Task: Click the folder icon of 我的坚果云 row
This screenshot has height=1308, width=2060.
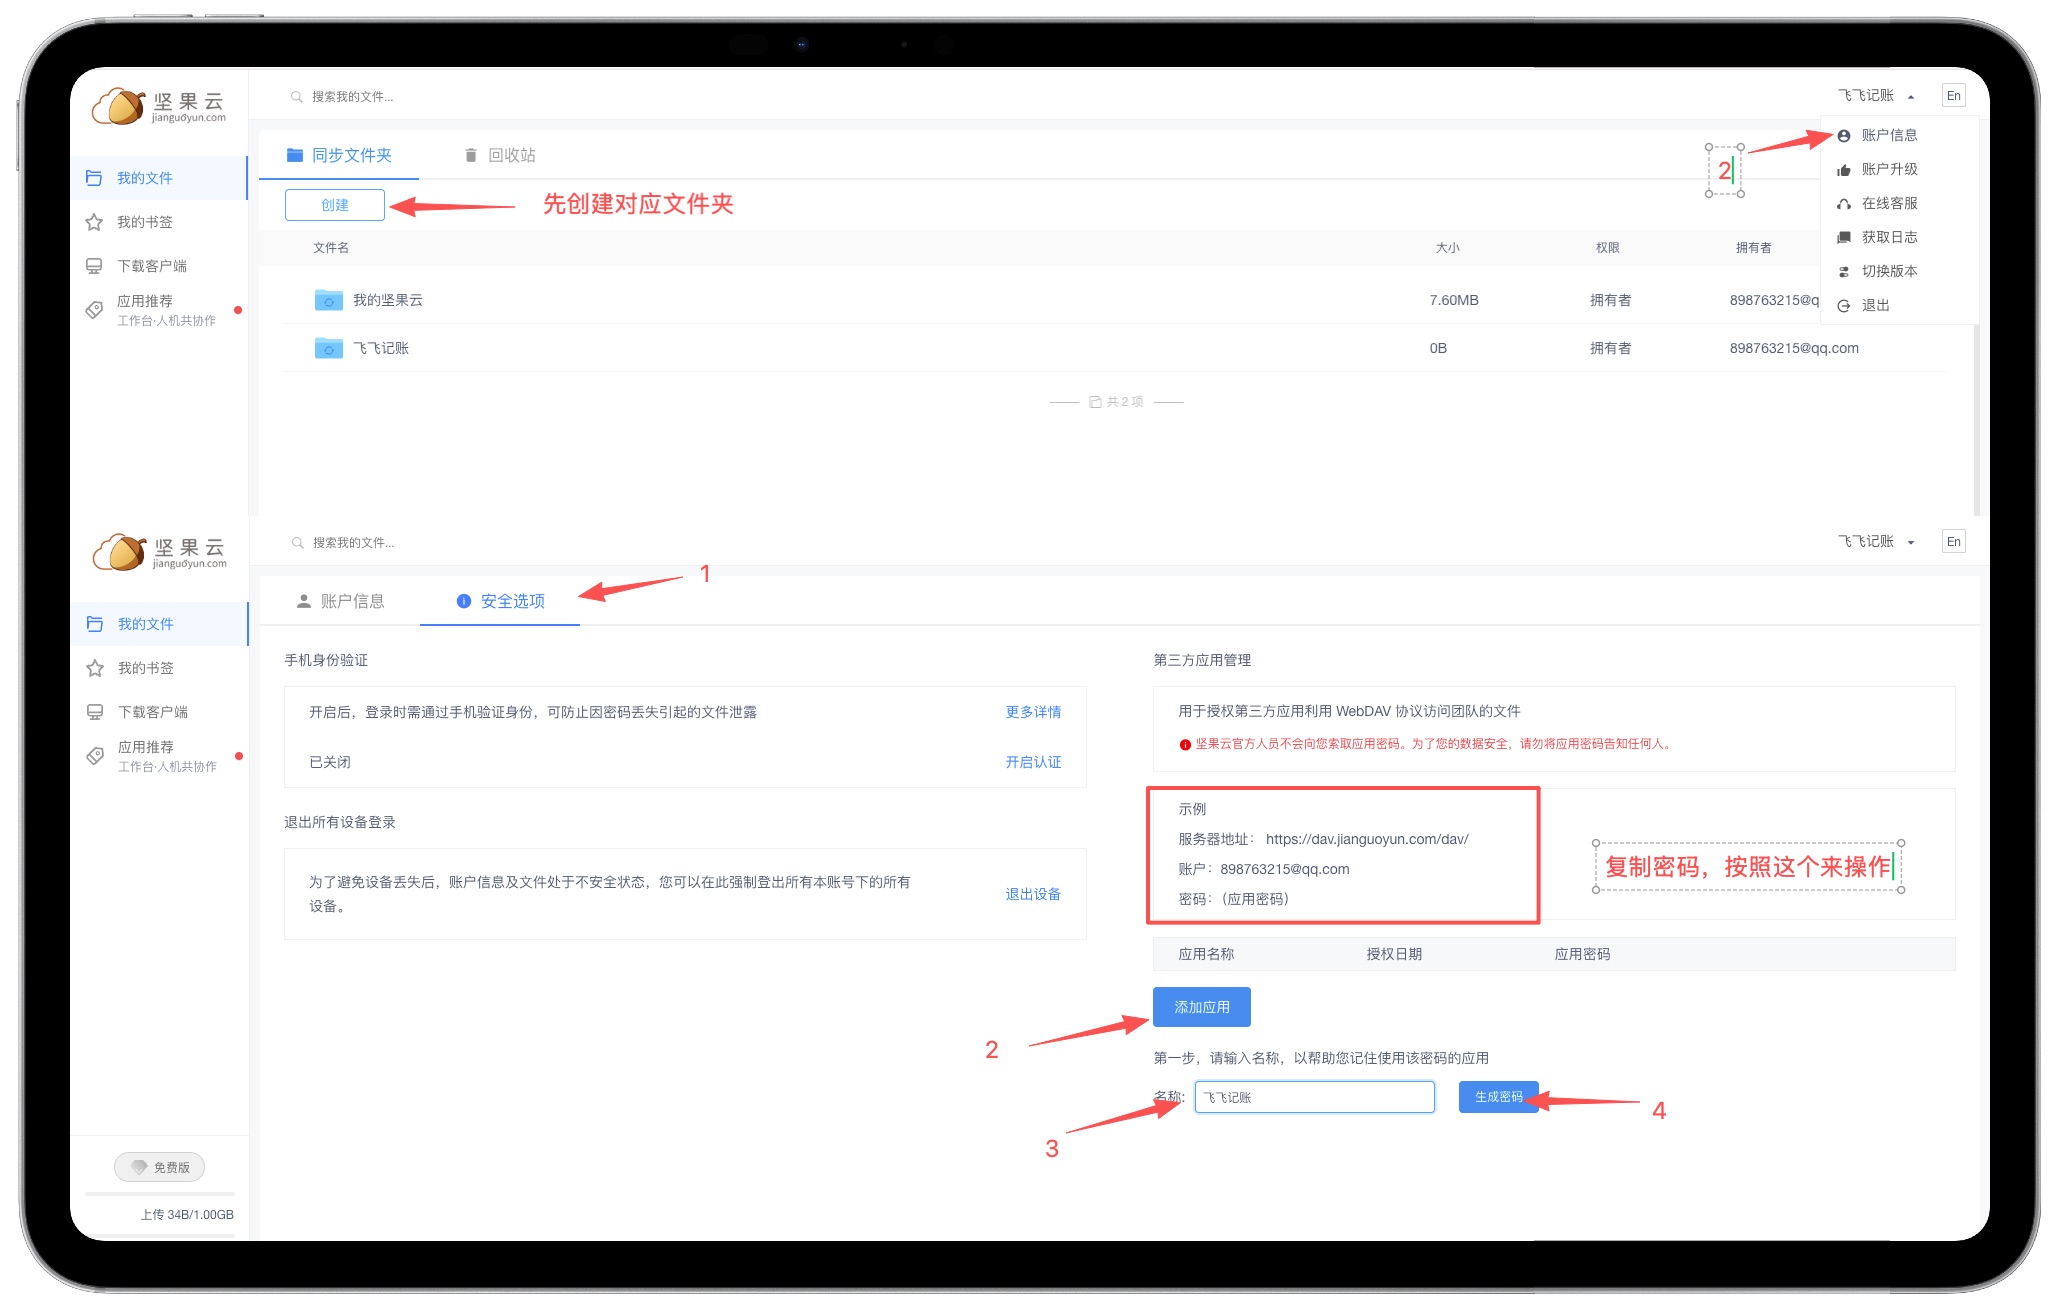Action: click(329, 299)
